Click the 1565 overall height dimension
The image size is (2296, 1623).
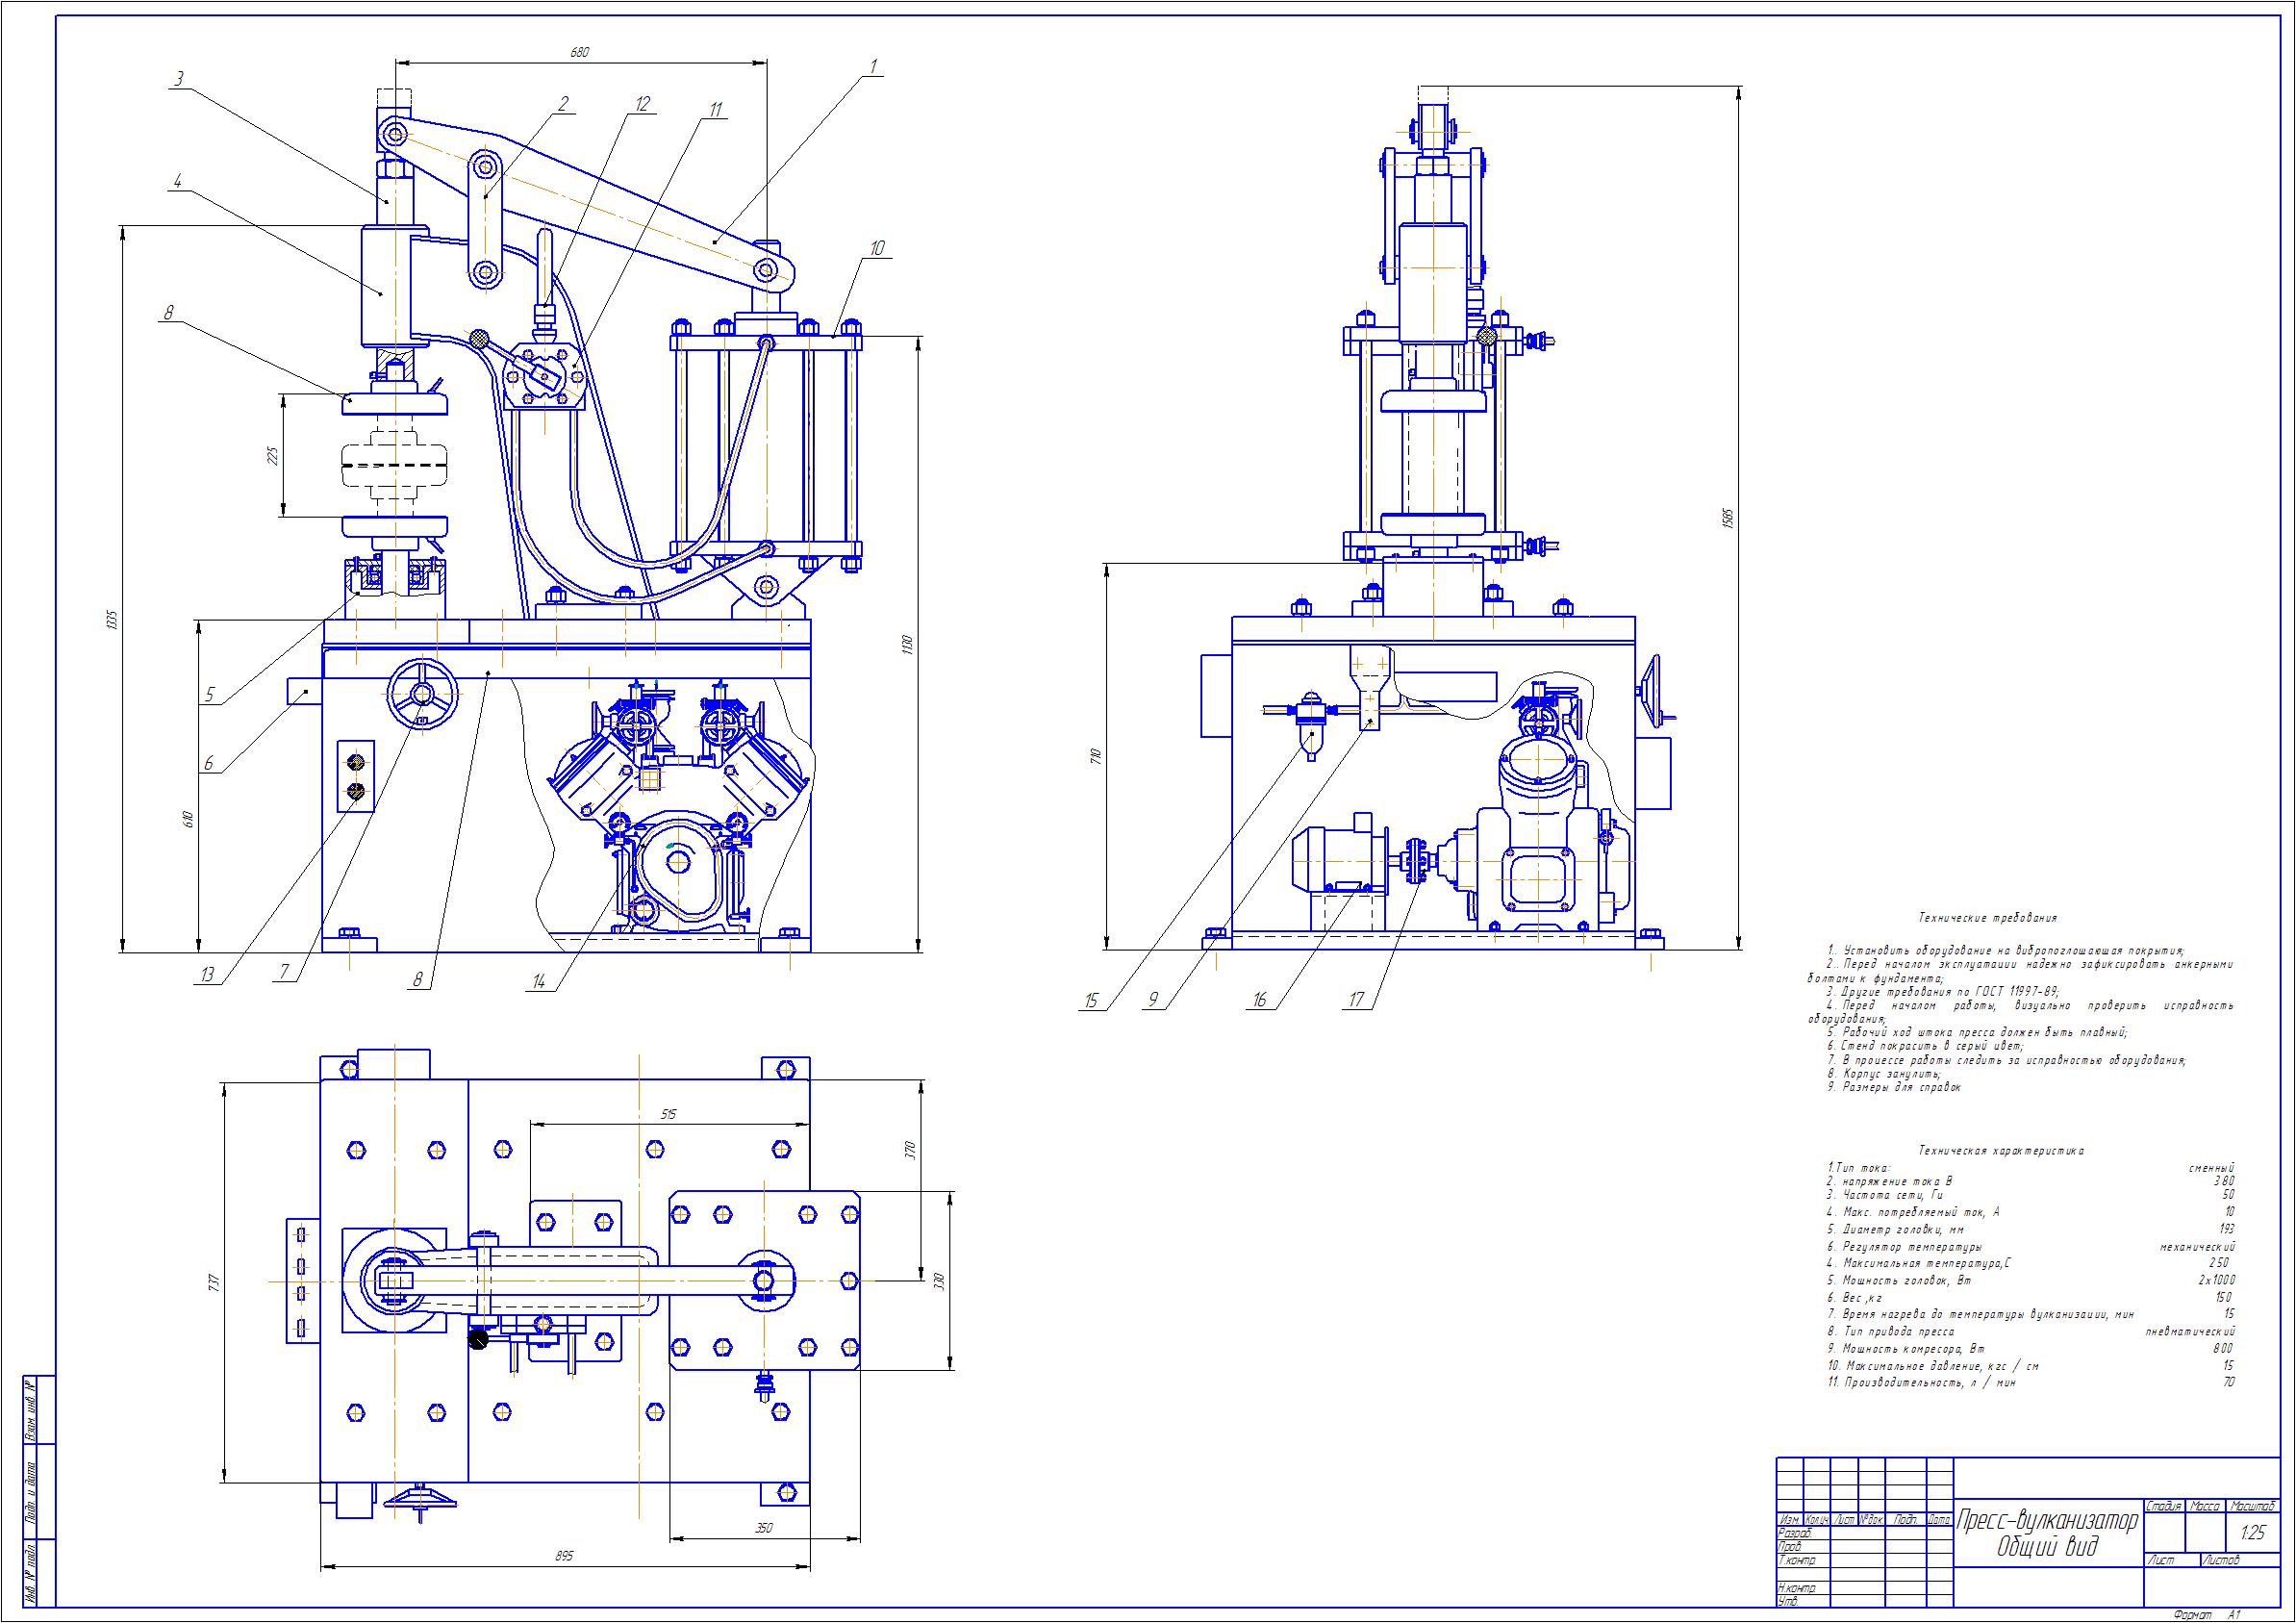pos(1729,518)
